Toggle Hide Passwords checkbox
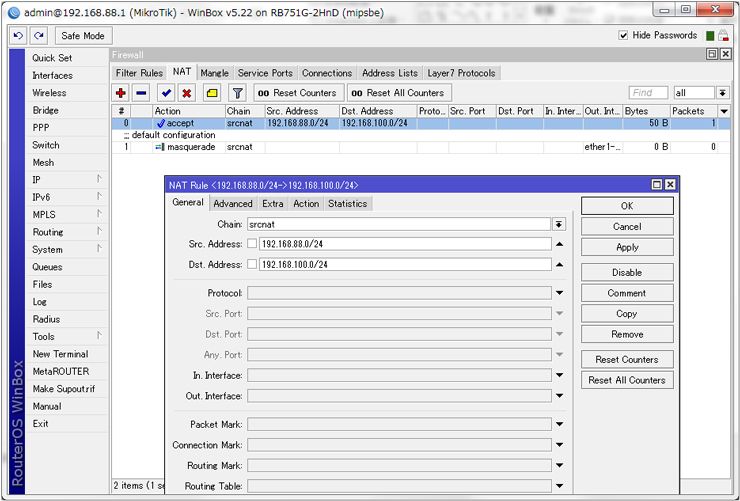This screenshot has height=501, width=740. (x=623, y=35)
